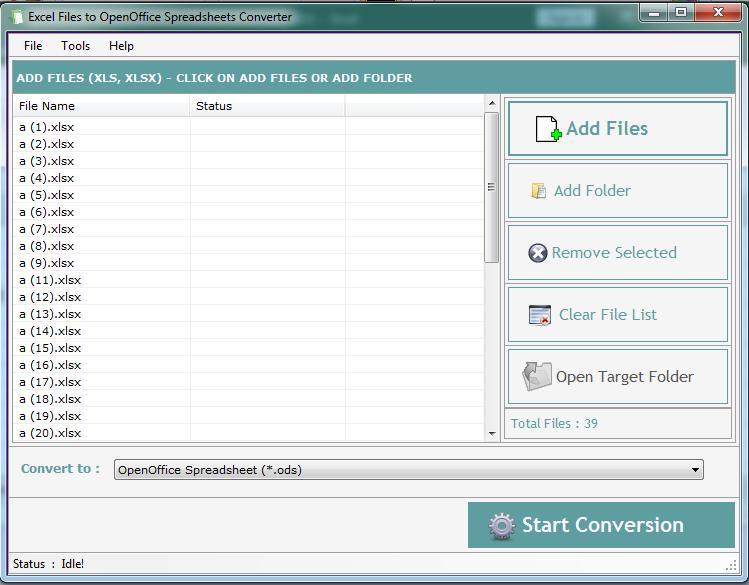Click the Add Folder icon
The height and width of the screenshot is (585, 749).
539,191
